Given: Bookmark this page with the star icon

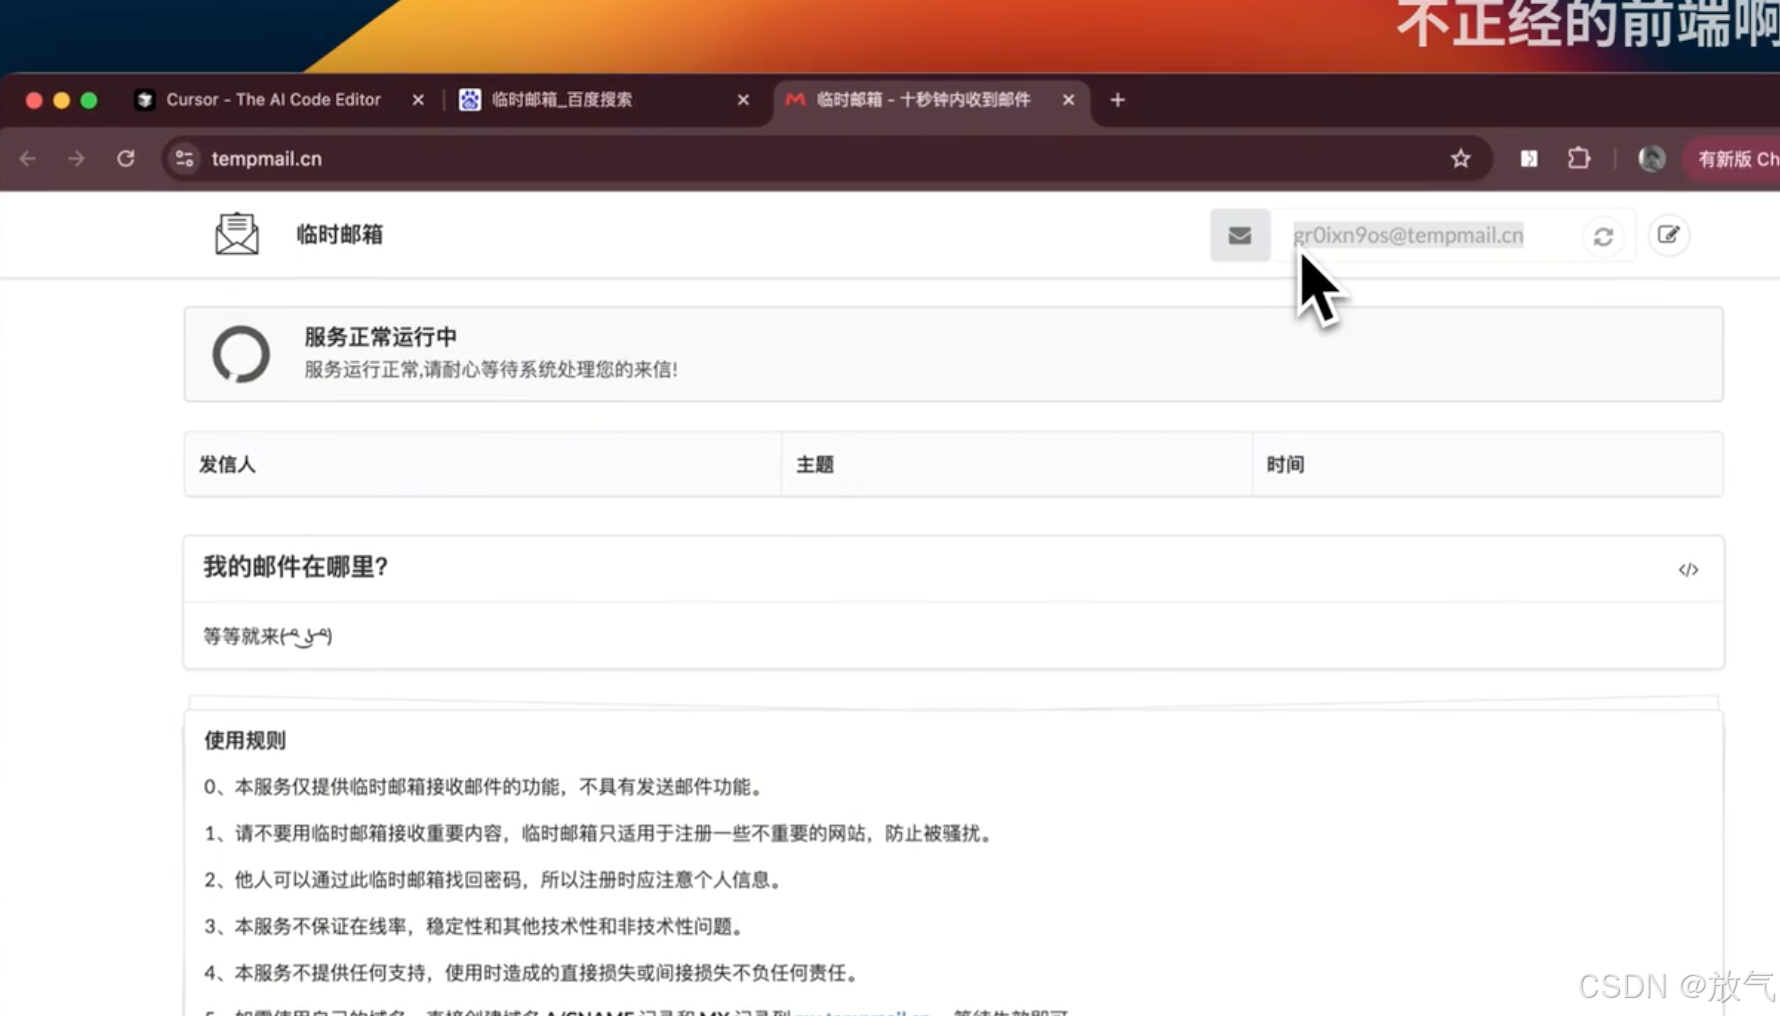Looking at the screenshot, I should (1460, 158).
